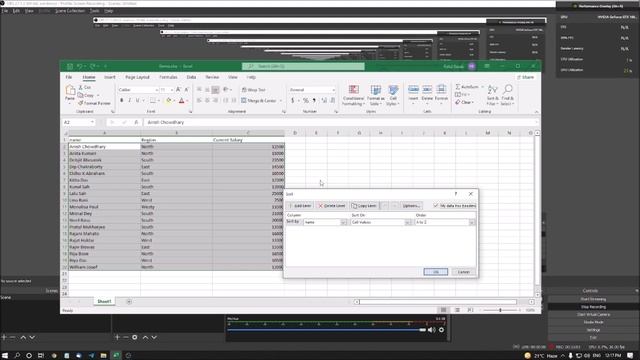Click the Cut scissors icon

coord(81,87)
